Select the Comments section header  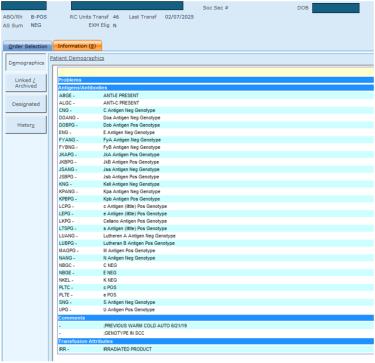point(216,318)
